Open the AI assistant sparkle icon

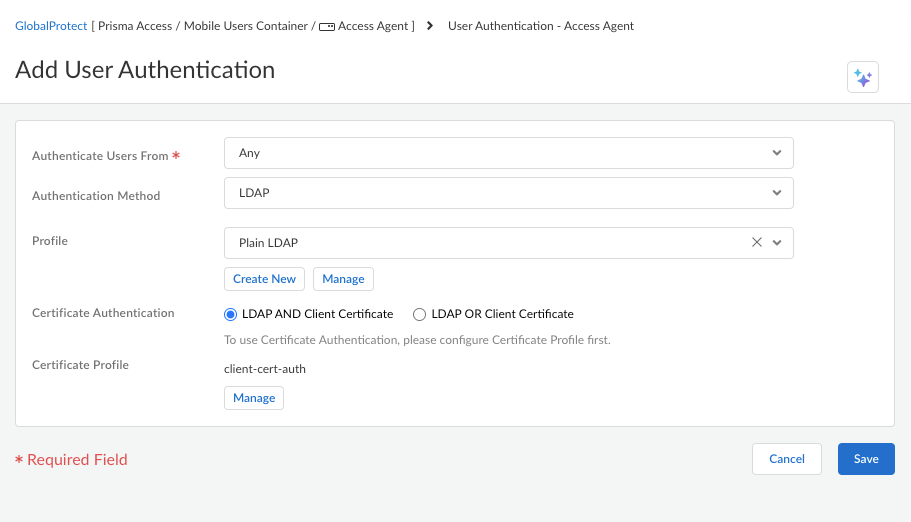tap(862, 78)
